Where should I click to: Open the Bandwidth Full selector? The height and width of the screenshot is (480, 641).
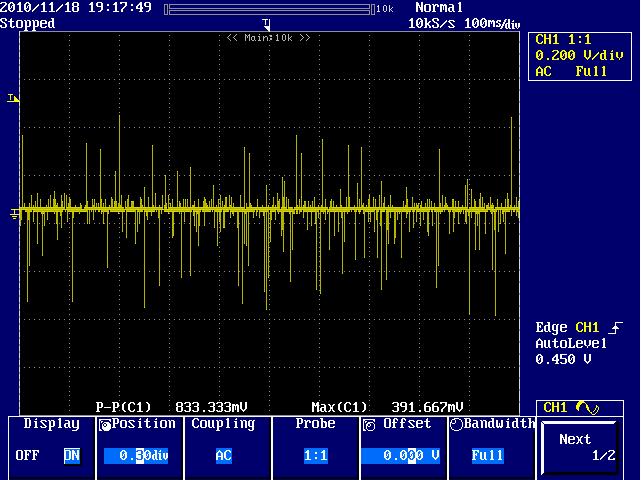click(487, 455)
